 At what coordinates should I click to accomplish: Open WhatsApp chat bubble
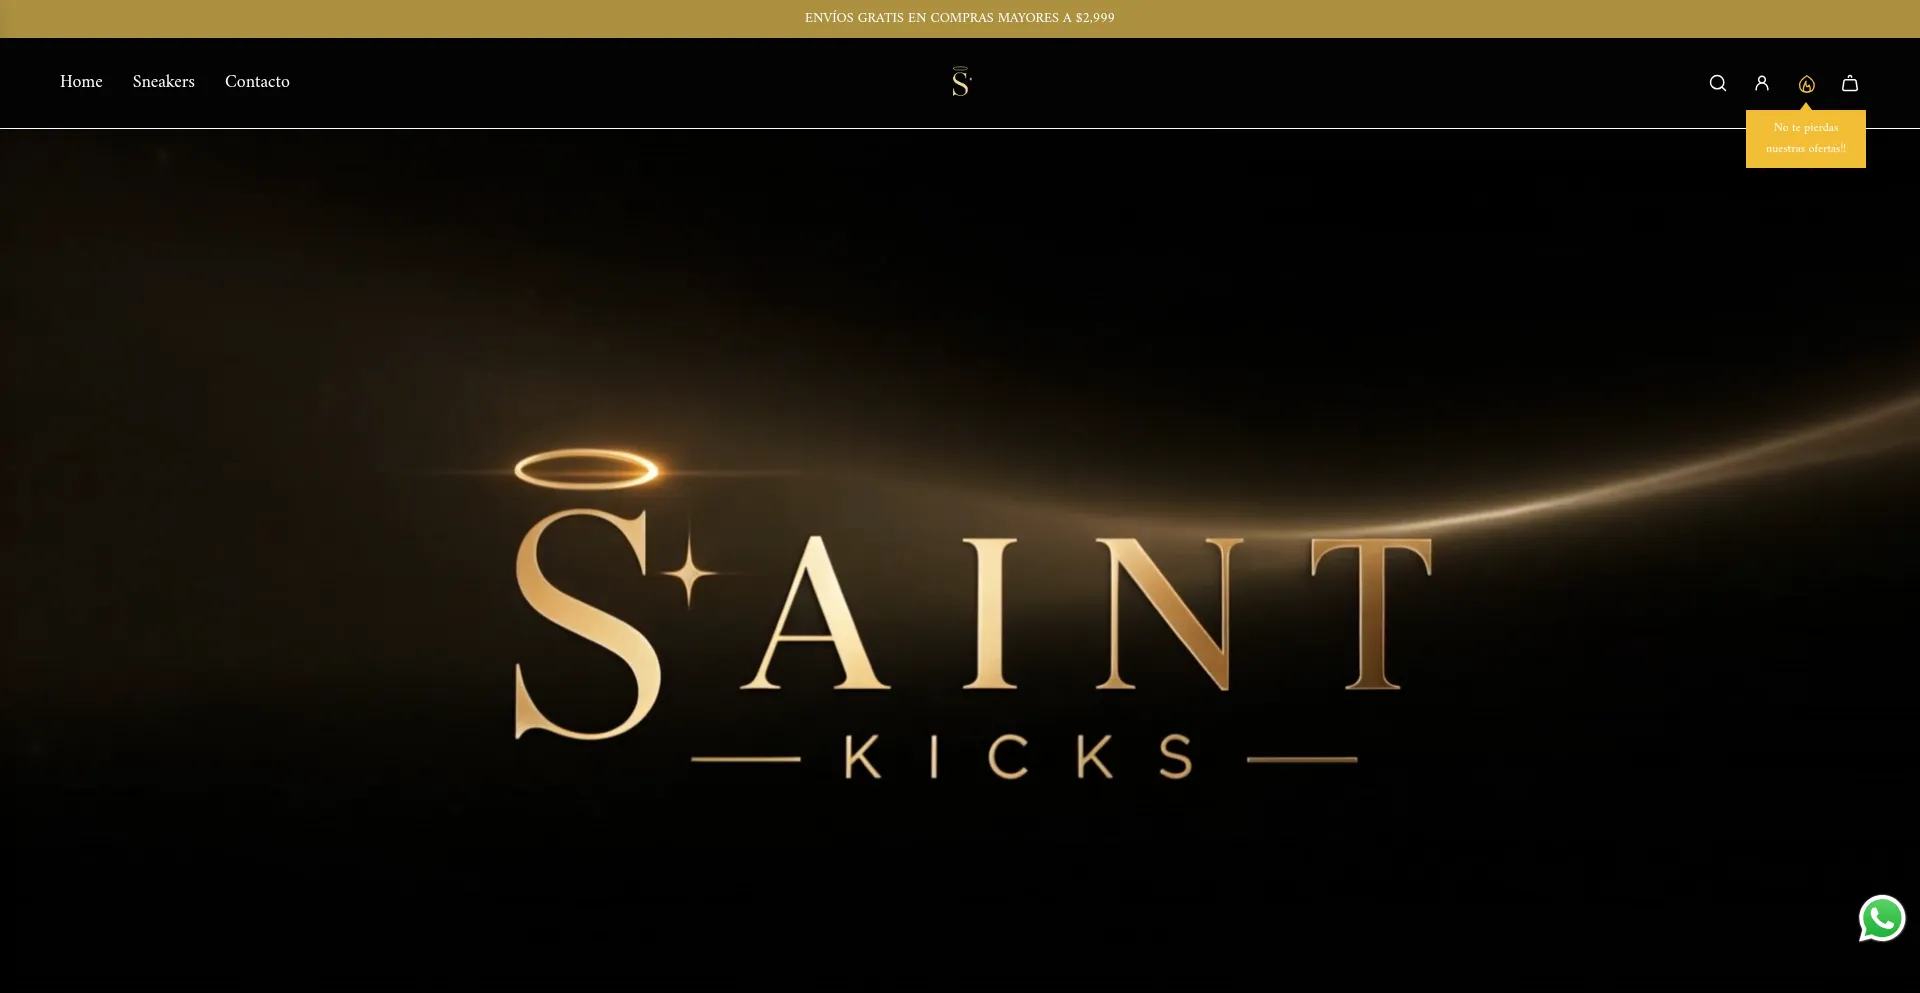coord(1882,918)
